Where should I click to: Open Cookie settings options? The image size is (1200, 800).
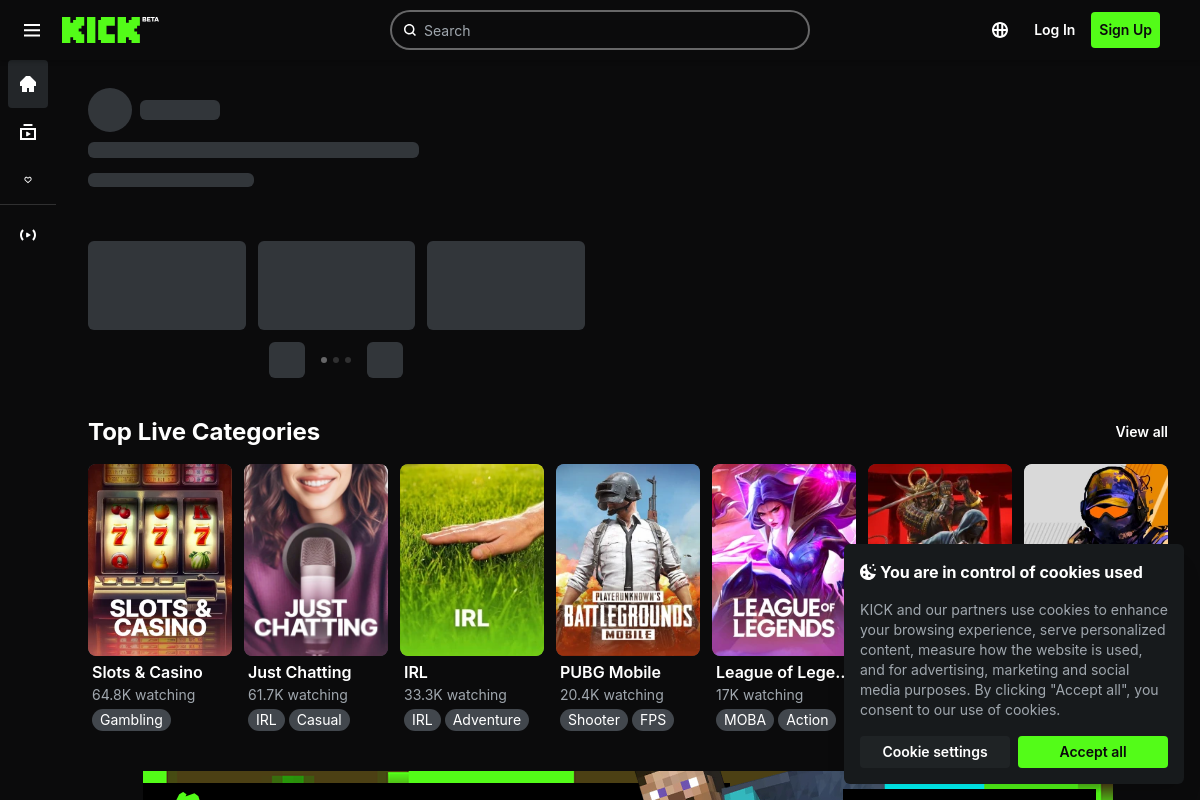click(x=935, y=751)
